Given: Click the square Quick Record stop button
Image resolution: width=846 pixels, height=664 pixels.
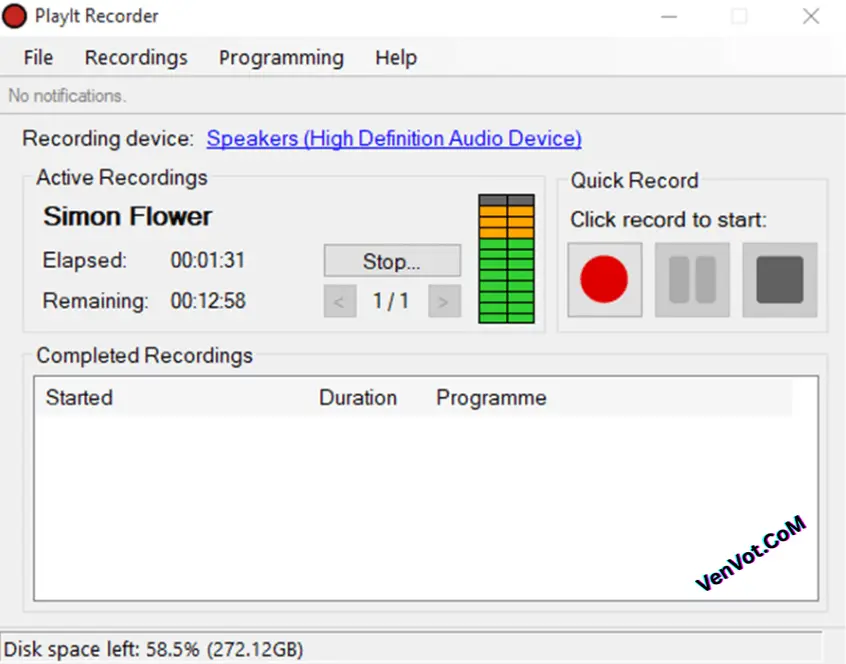Looking at the screenshot, I should [780, 279].
